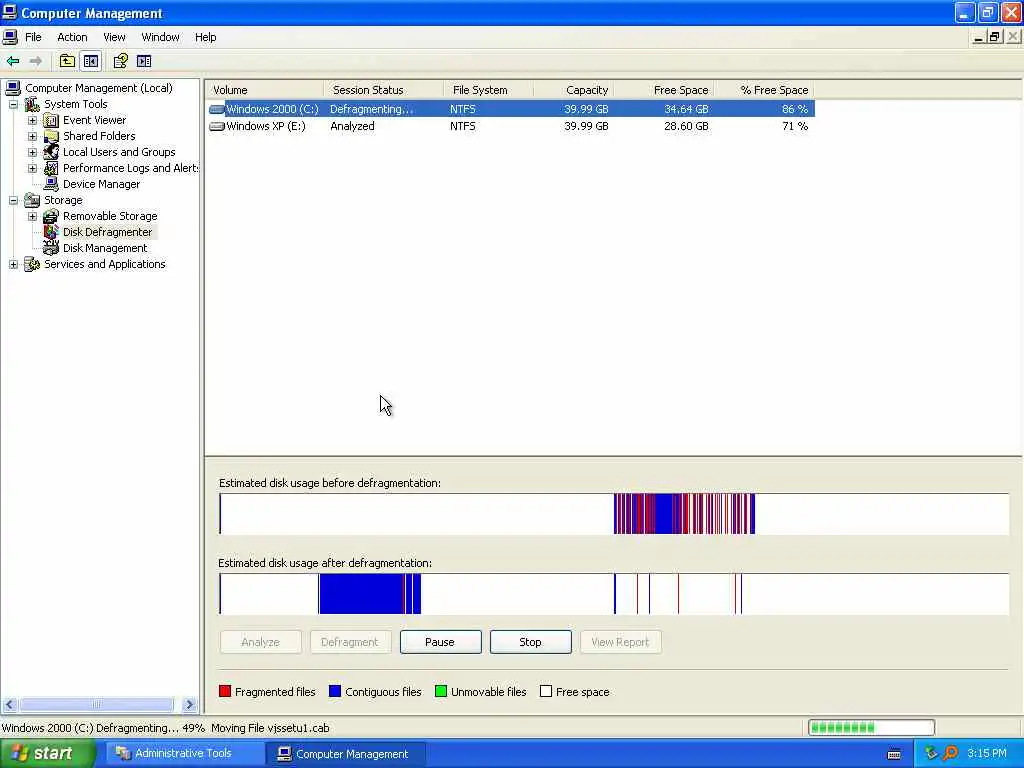The width and height of the screenshot is (1024, 768).
Task: Open the View menu
Action: tap(114, 37)
